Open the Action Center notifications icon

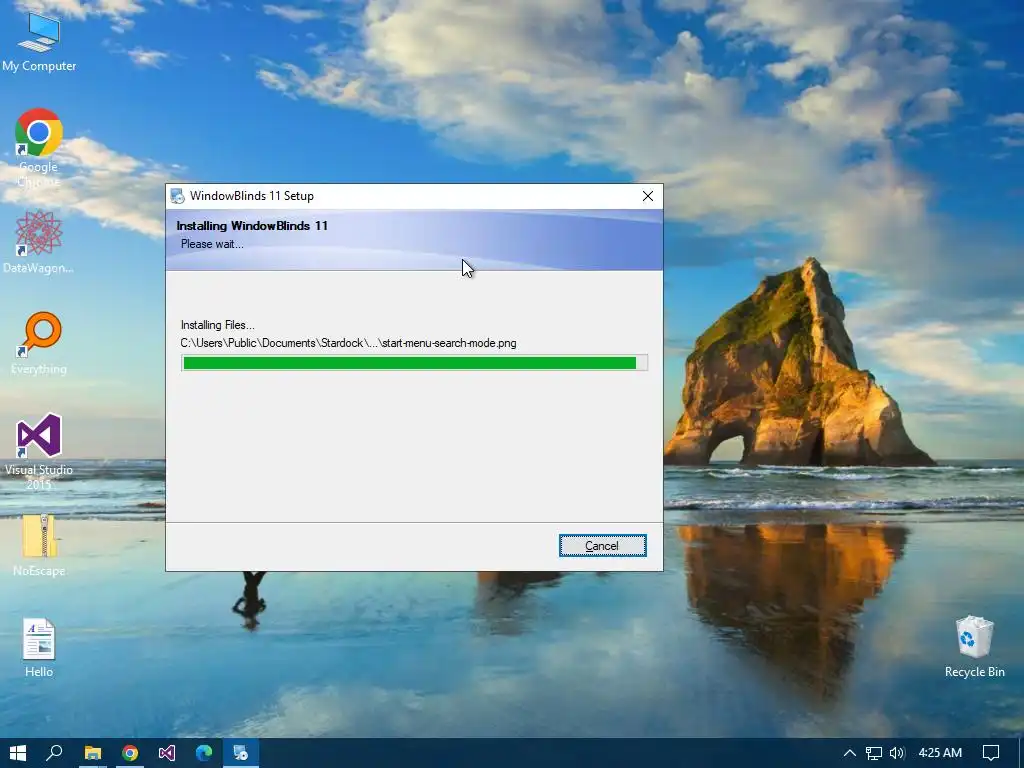point(991,753)
